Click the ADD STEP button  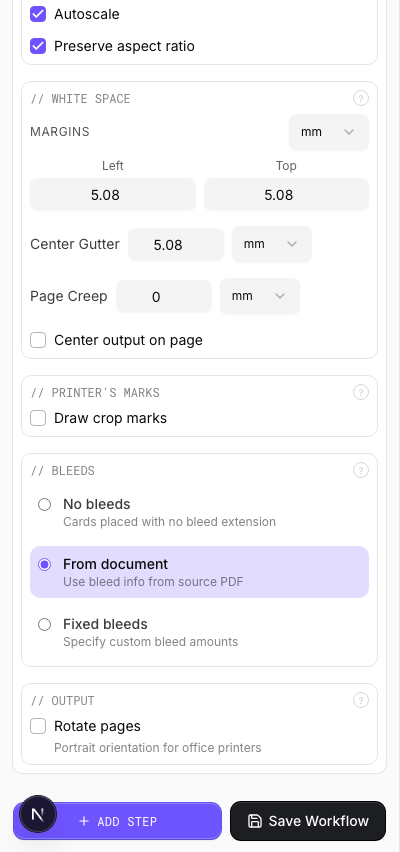click(117, 821)
